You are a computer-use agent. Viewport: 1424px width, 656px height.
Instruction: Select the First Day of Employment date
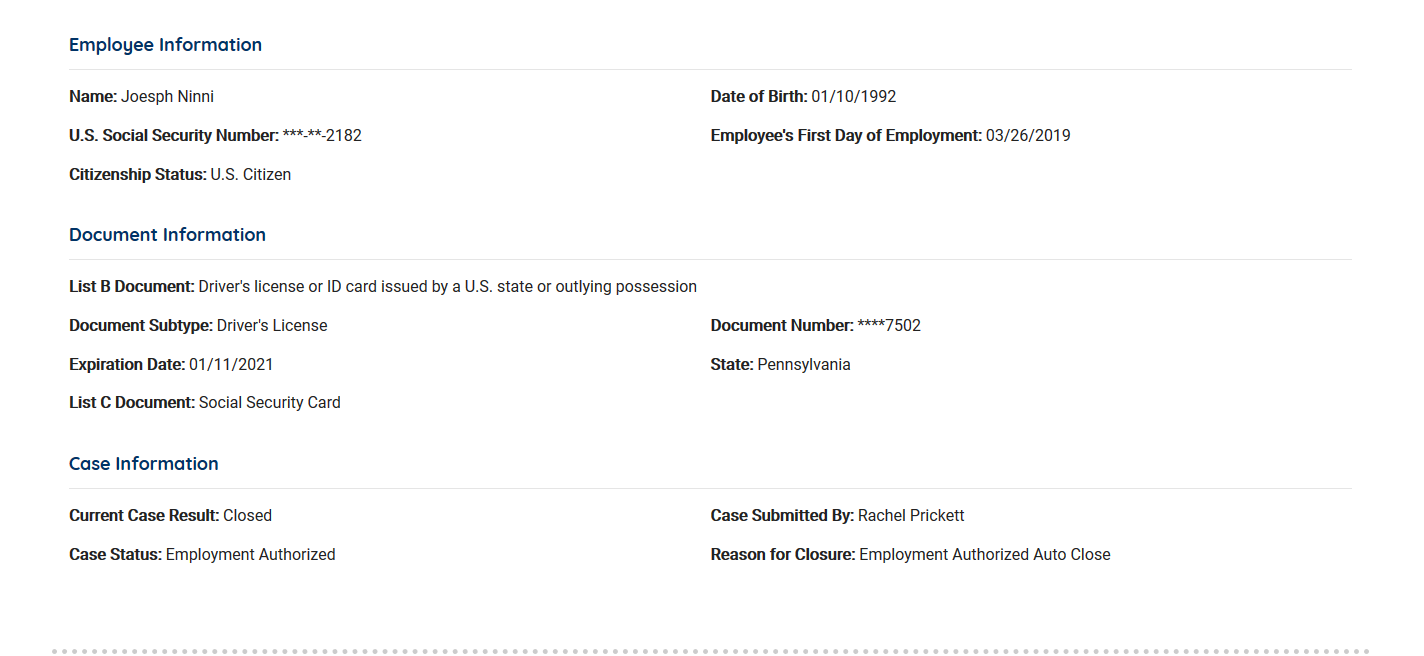(1028, 136)
